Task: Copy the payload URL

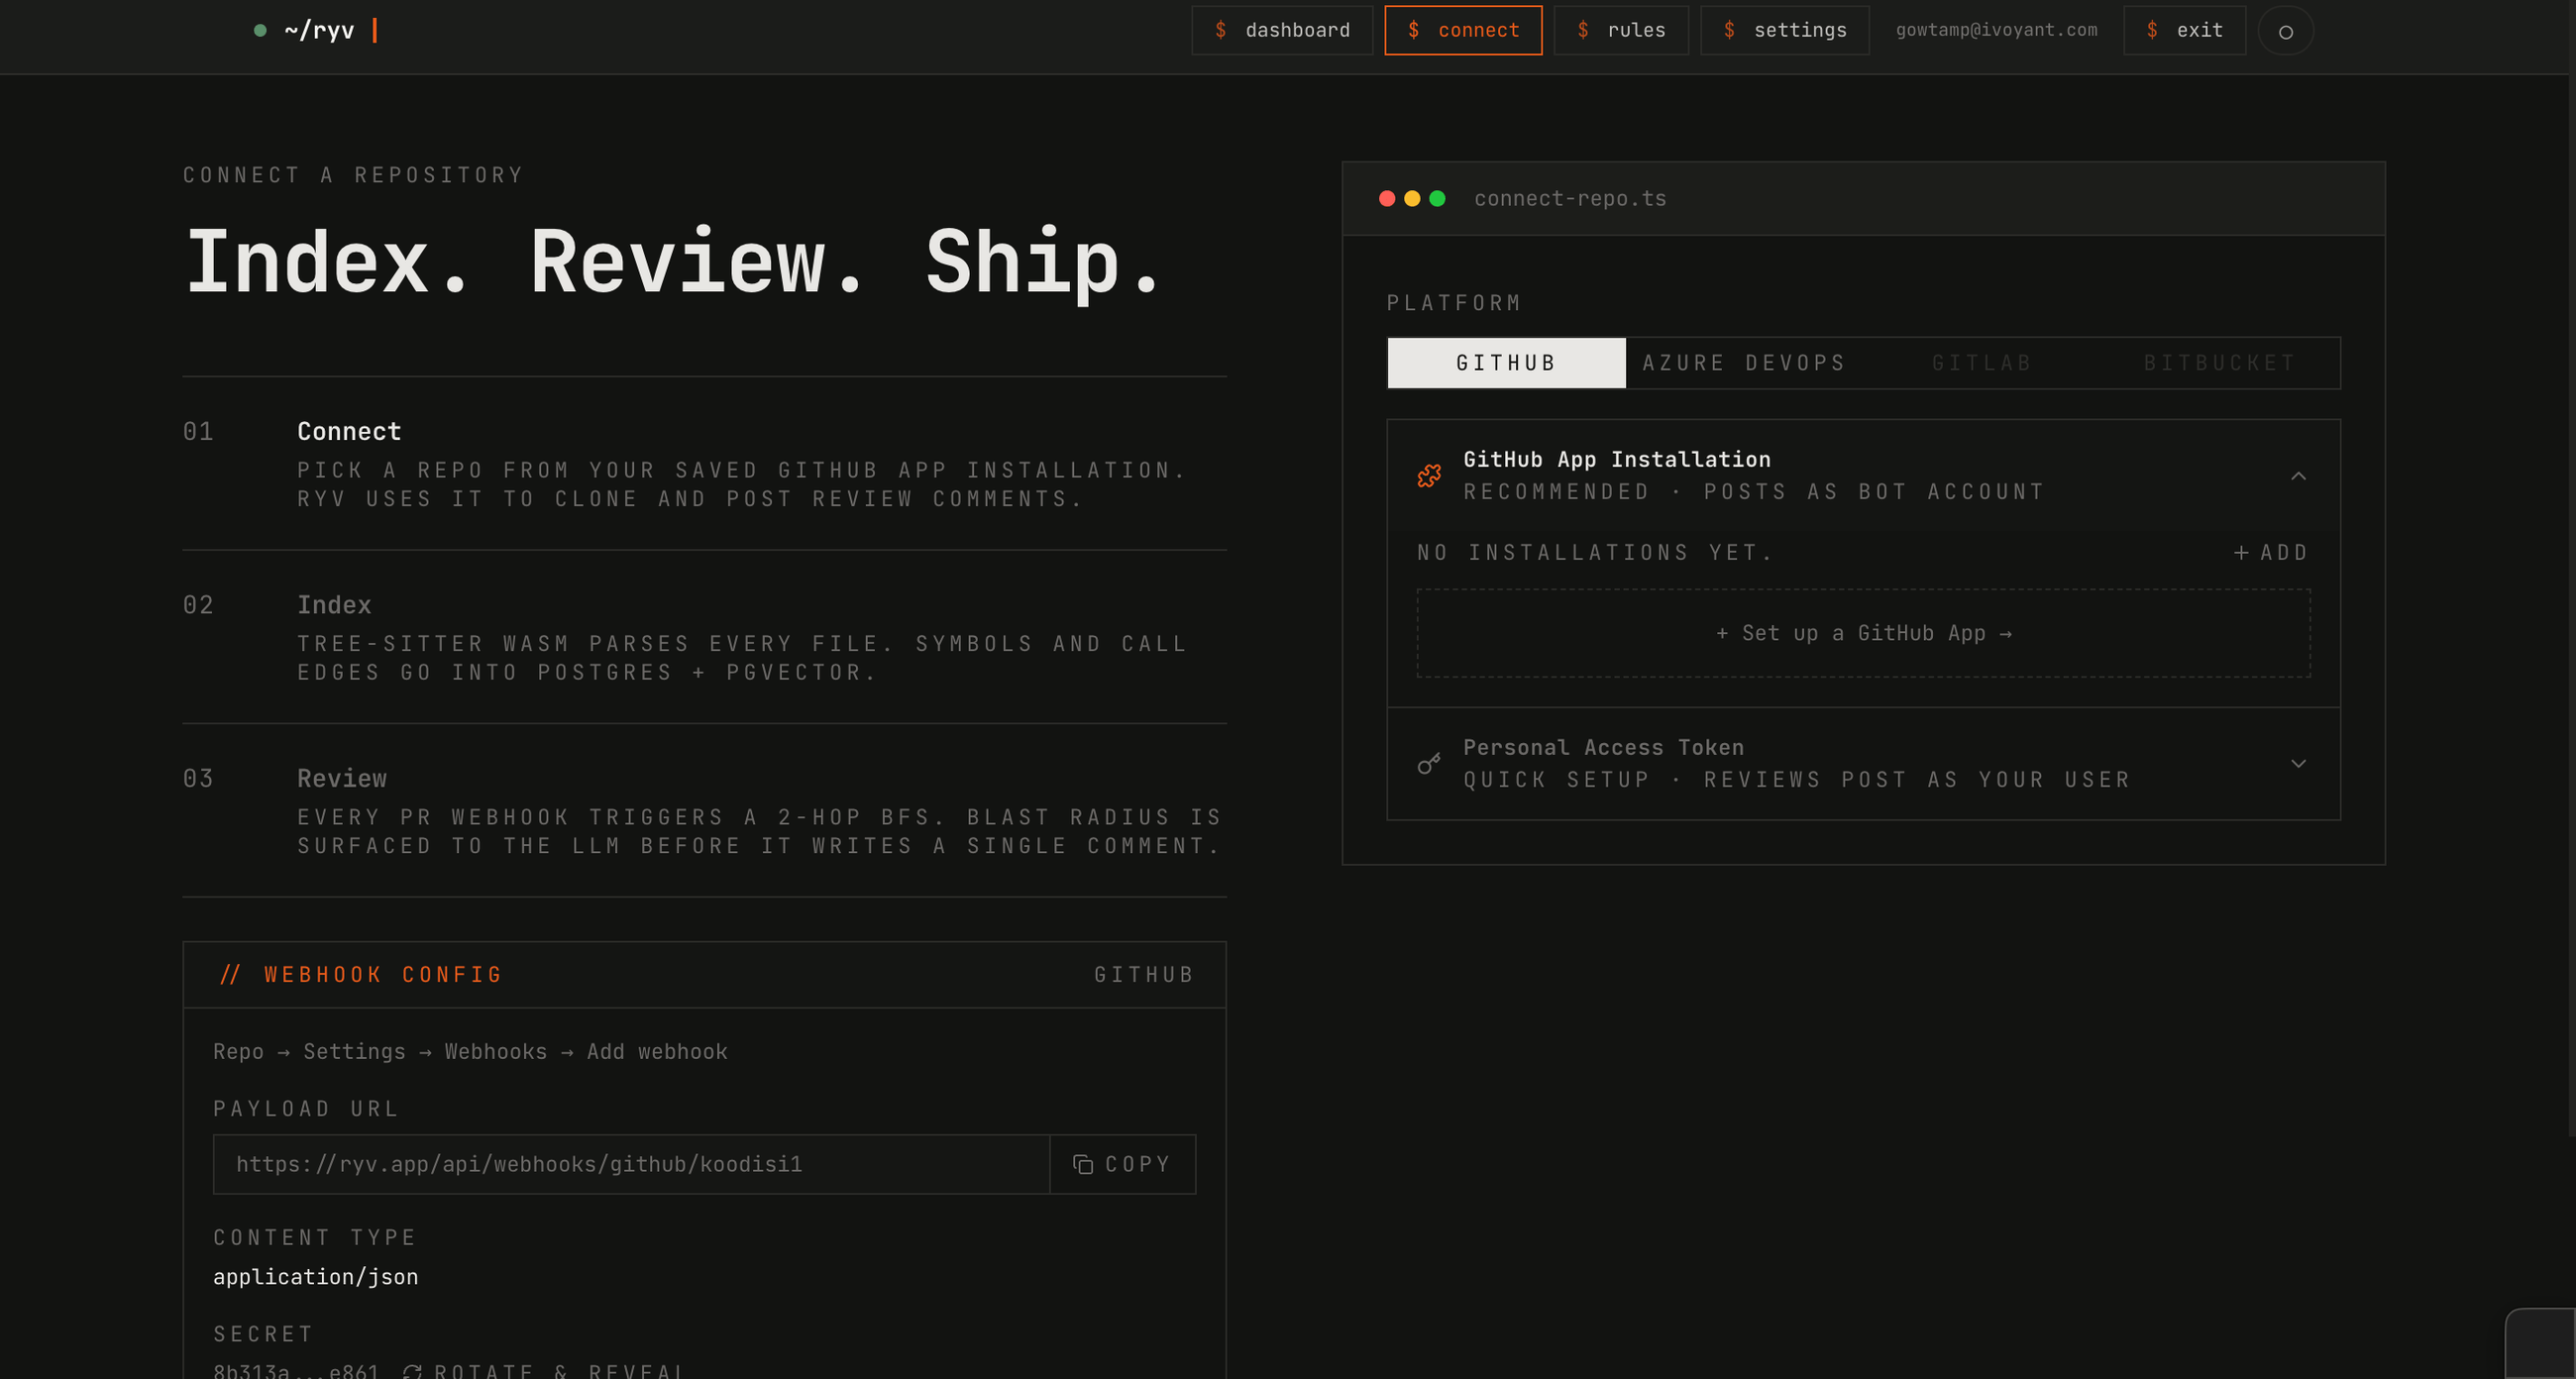Action: 1123,1164
